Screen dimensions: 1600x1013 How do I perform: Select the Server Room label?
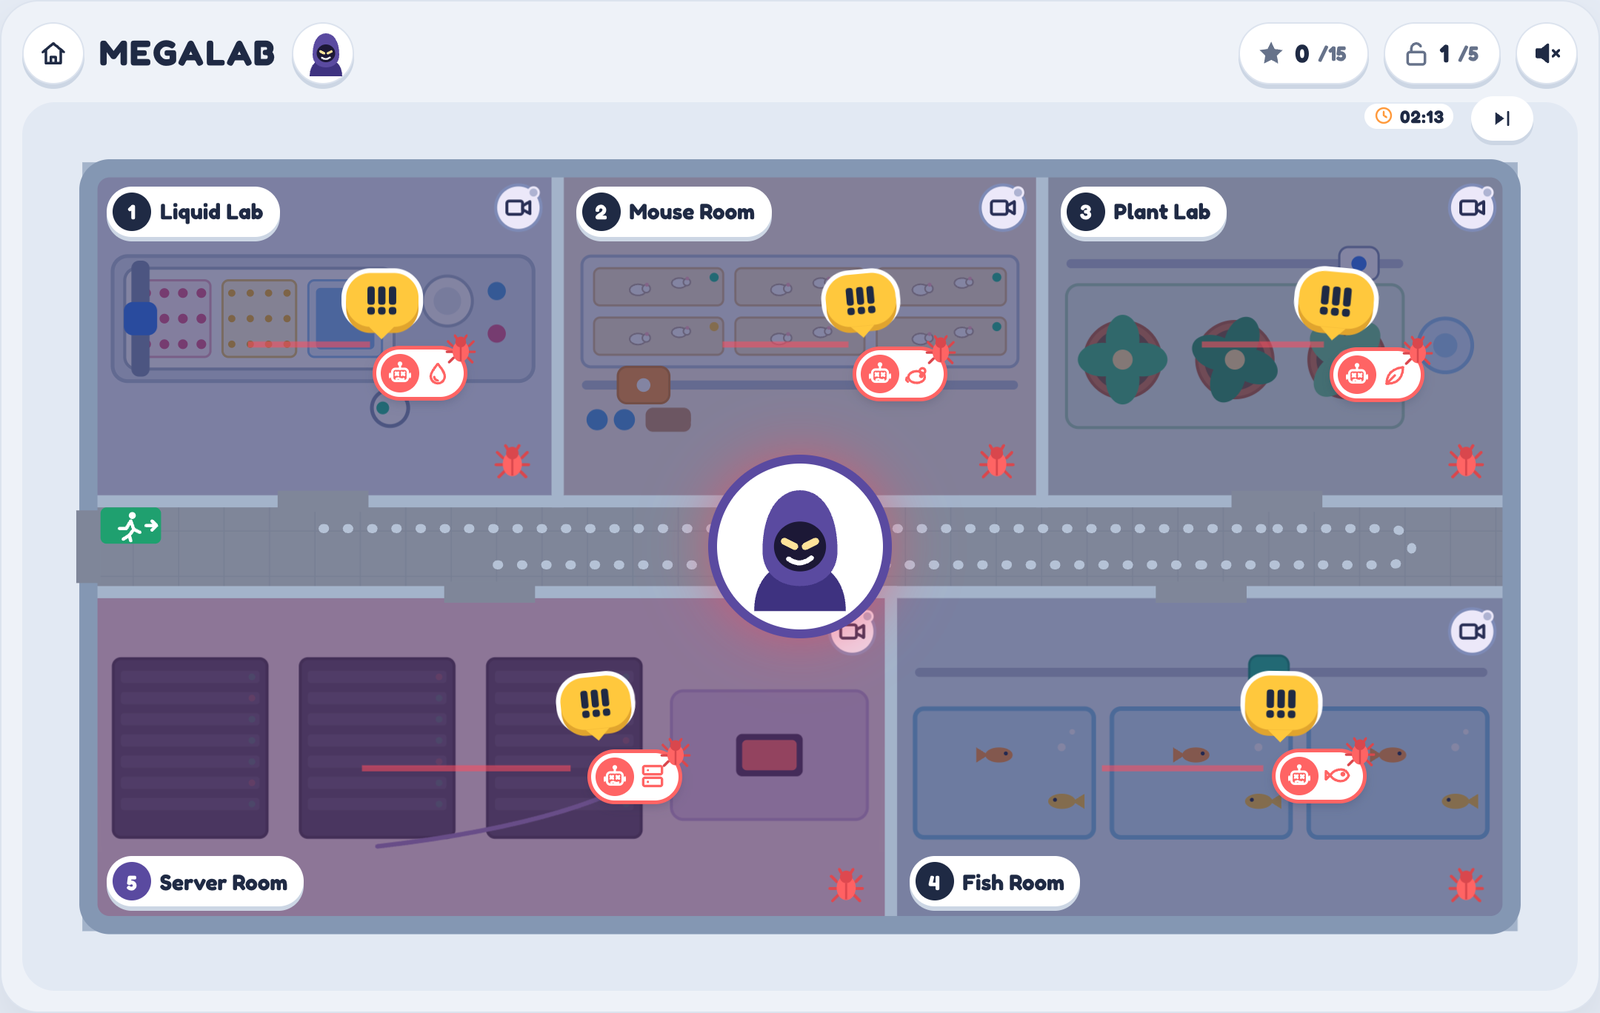point(205,883)
